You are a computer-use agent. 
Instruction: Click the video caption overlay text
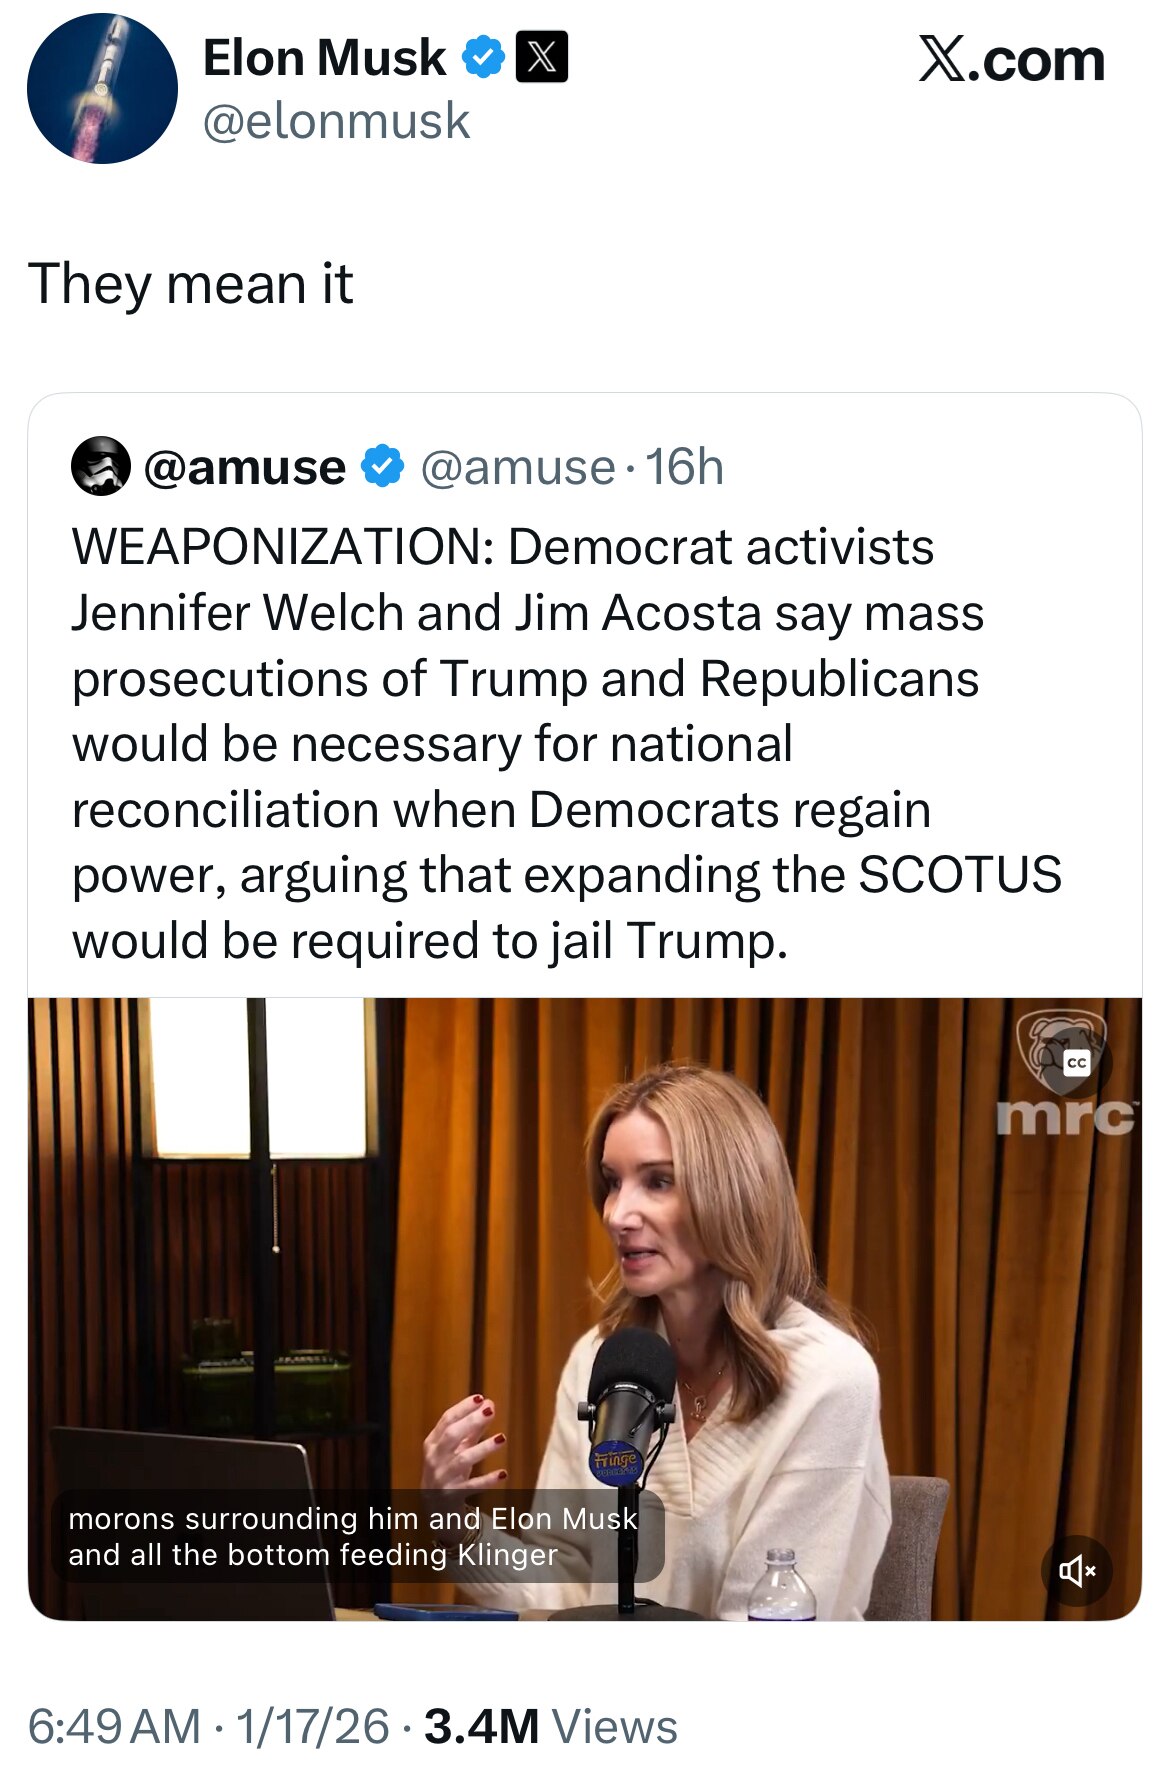coord(352,1537)
